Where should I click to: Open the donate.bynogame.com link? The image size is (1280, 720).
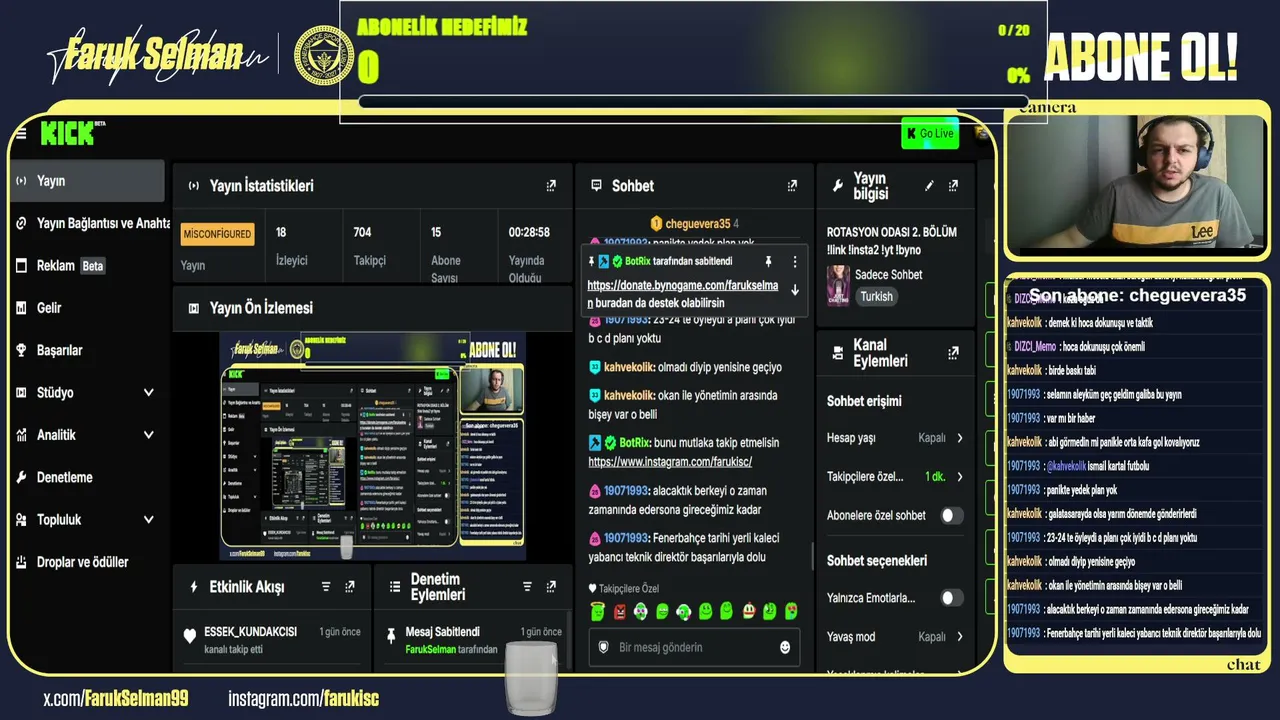(x=682, y=294)
